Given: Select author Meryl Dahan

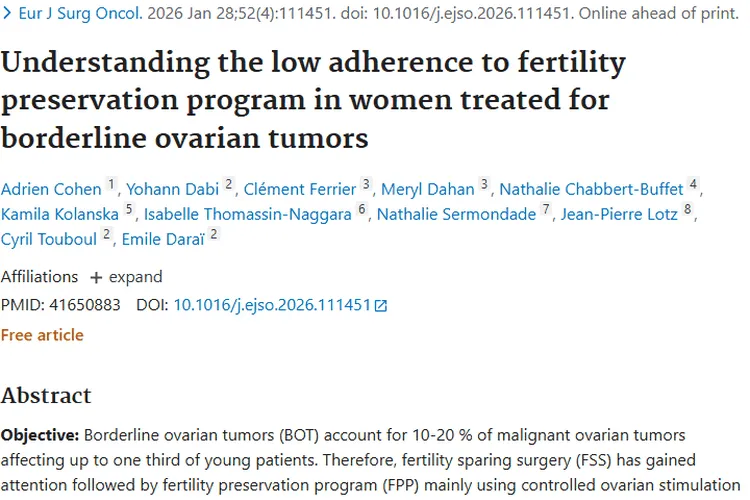Looking at the screenshot, I should (x=432, y=189).
